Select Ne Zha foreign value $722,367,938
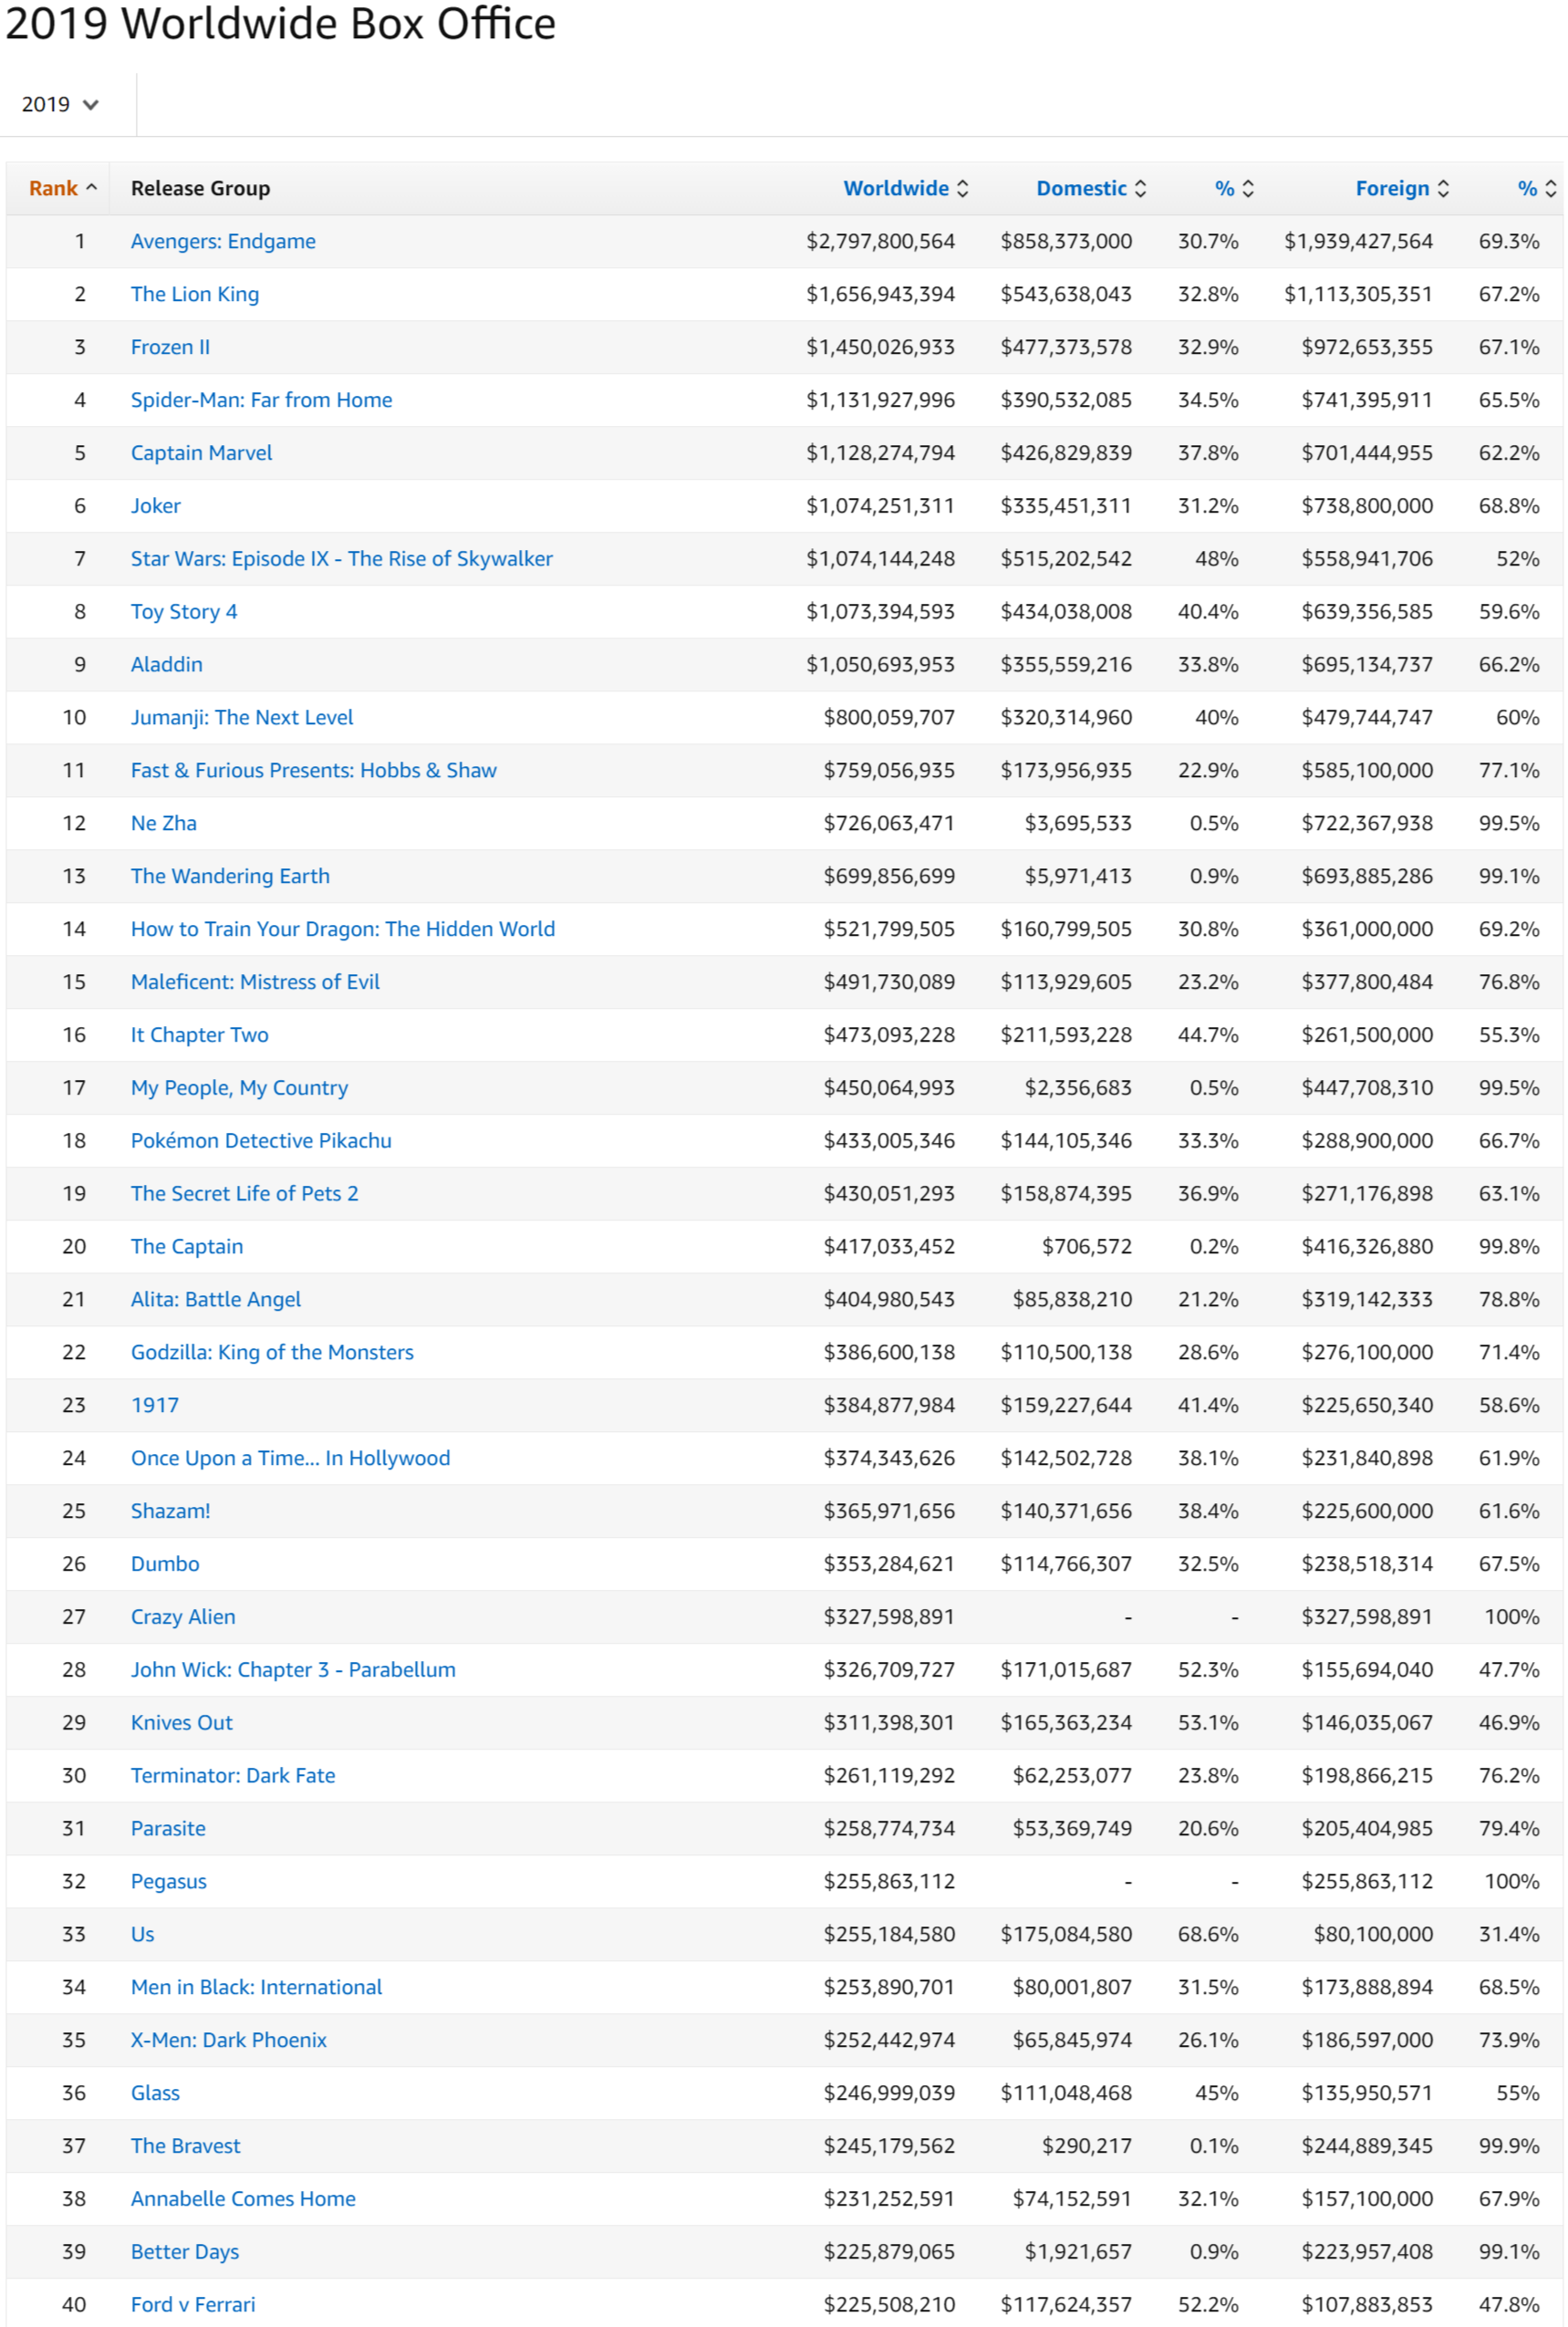The height and width of the screenshot is (2327, 1568). tap(1367, 823)
